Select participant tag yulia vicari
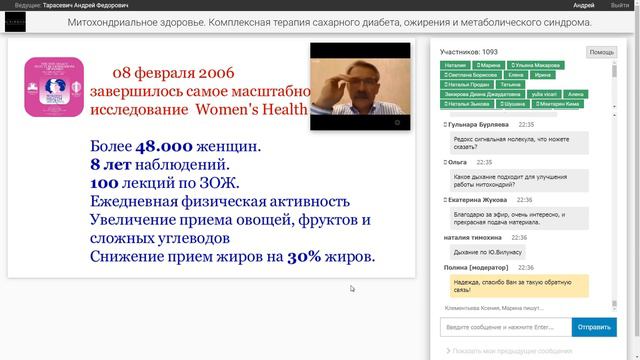The height and width of the screenshot is (360, 640). click(544, 94)
